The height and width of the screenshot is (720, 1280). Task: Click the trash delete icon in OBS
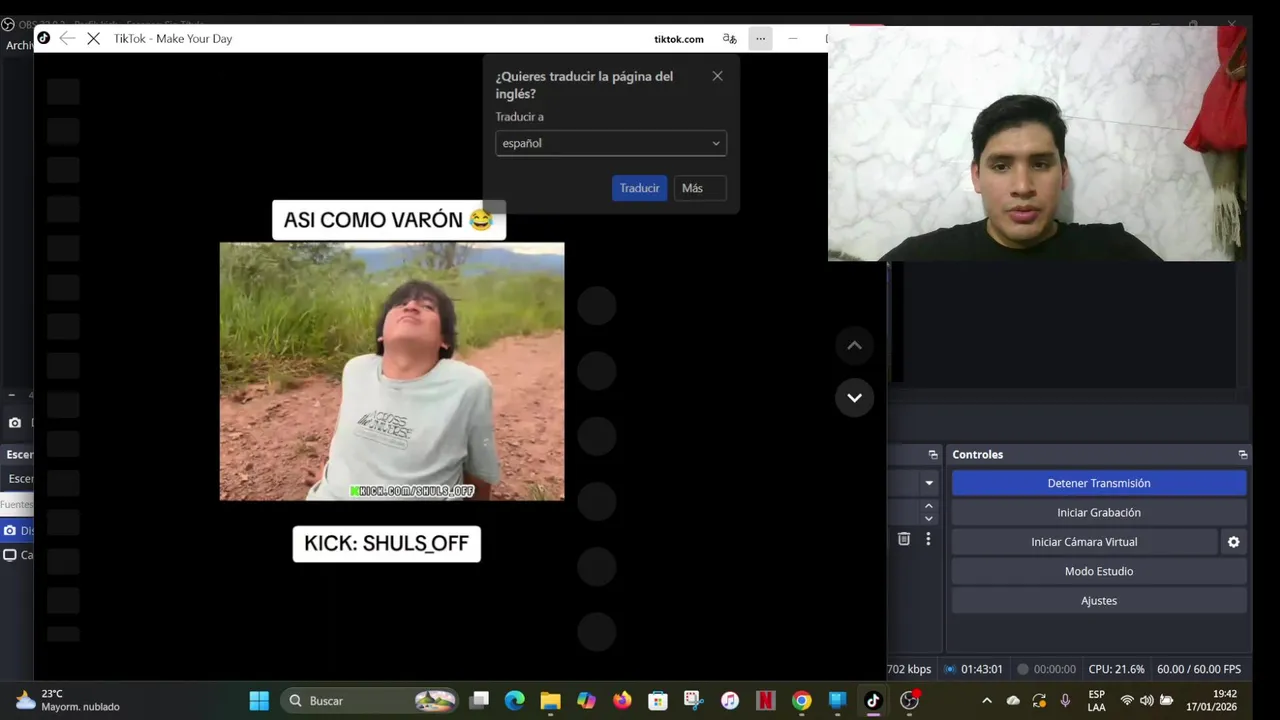point(904,539)
